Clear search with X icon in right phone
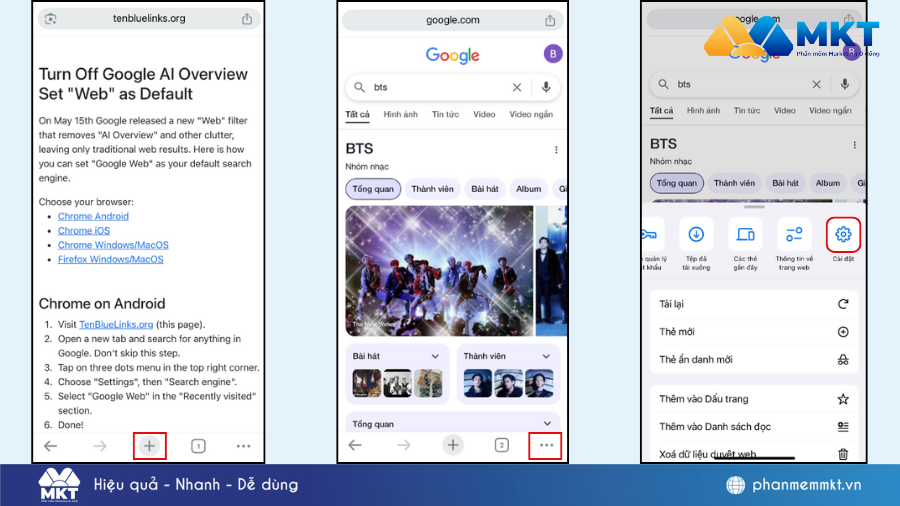The height and width of the screenshot is (506, 900). (x=816, y=84)
